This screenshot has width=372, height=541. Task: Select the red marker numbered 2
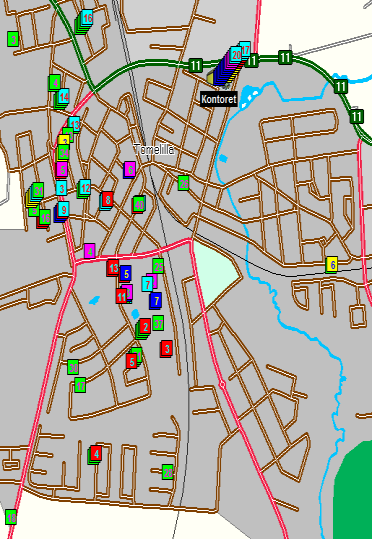[145, 326]
